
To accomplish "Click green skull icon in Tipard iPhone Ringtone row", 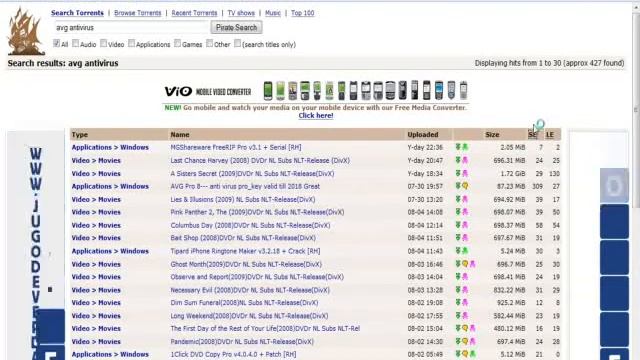I will [x=465, y=251].
